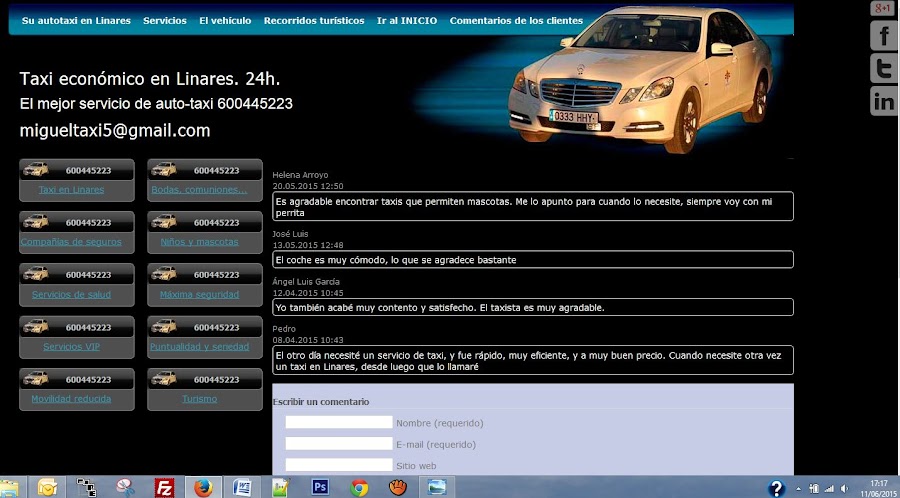
Task: Click the Taxi económico en Linares heading
Action: click(x=150, y=79)
